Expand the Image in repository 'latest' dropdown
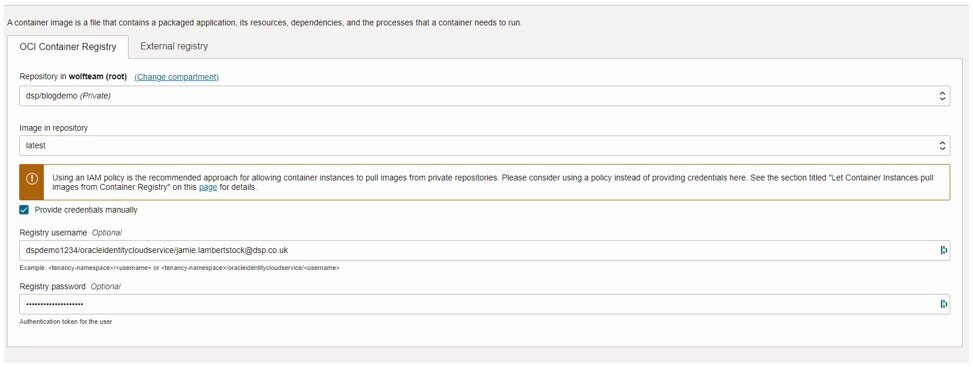 click(x=485, y=146)
